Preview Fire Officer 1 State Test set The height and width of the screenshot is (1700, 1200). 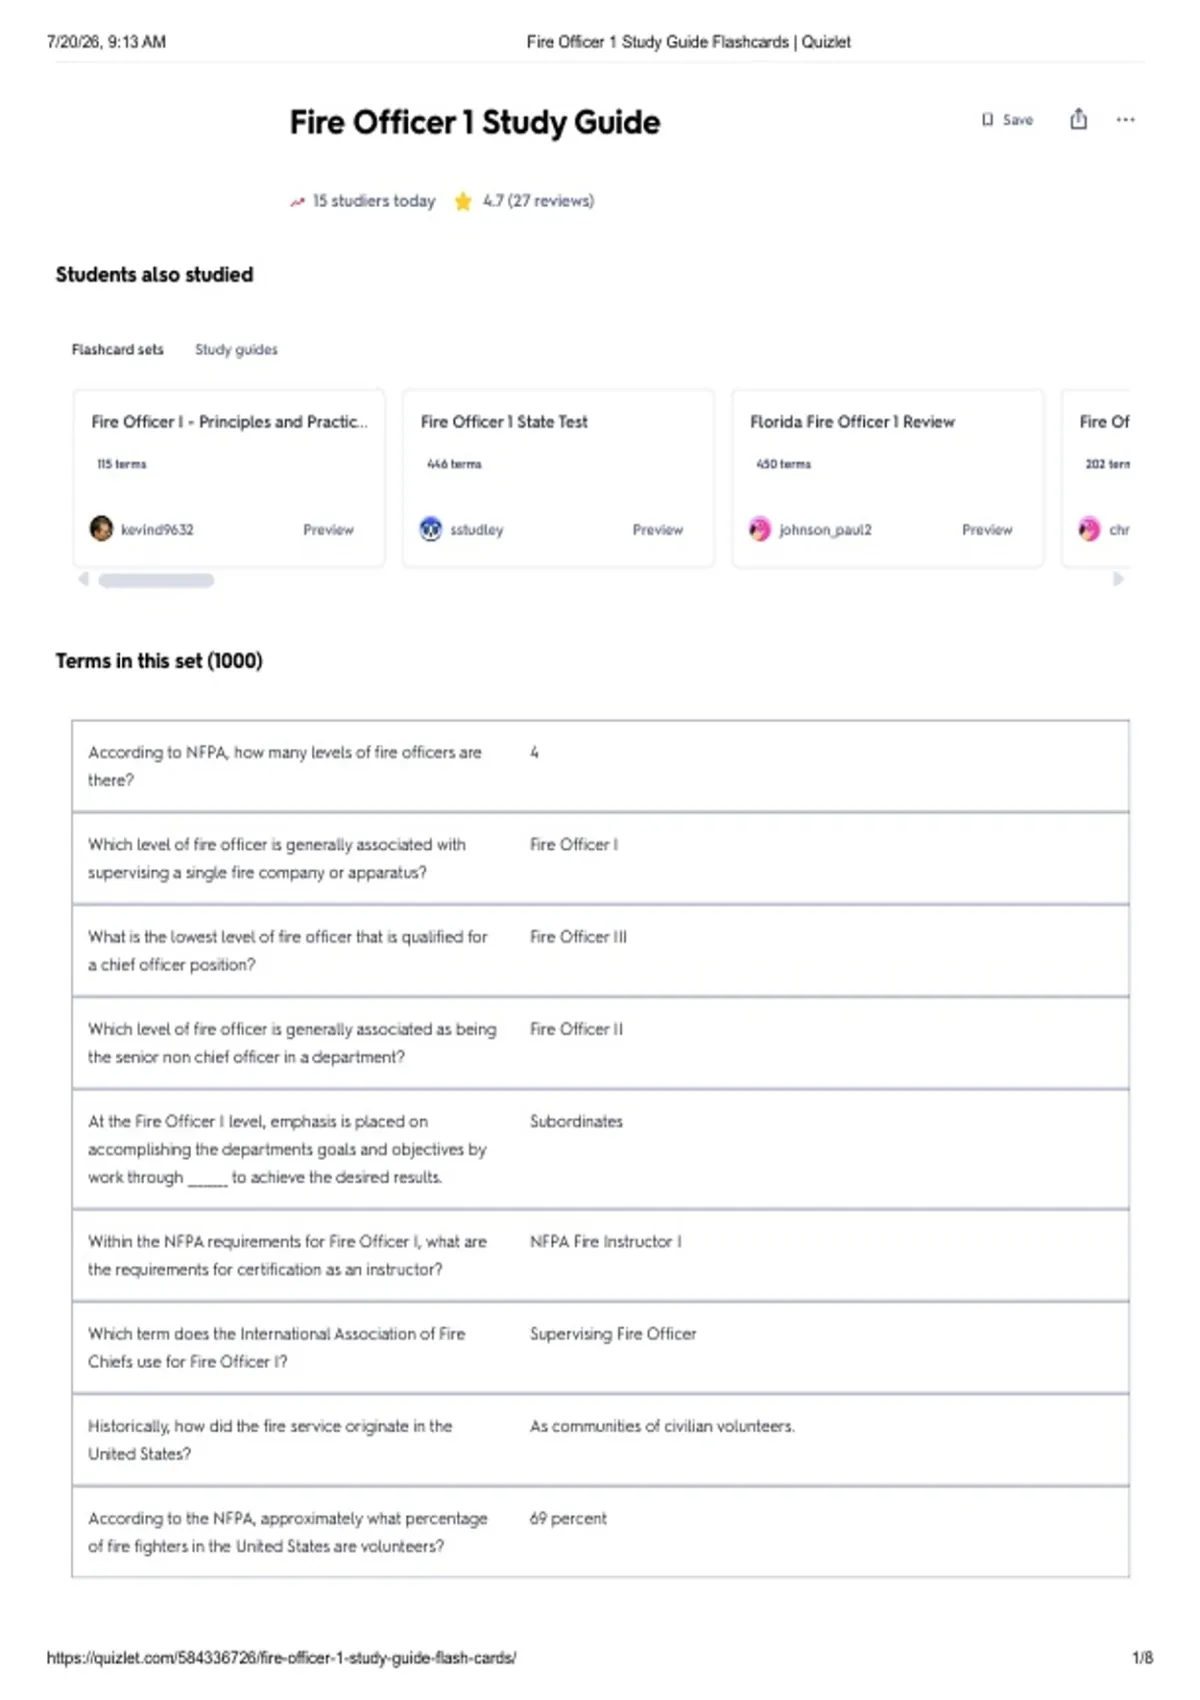658,530
